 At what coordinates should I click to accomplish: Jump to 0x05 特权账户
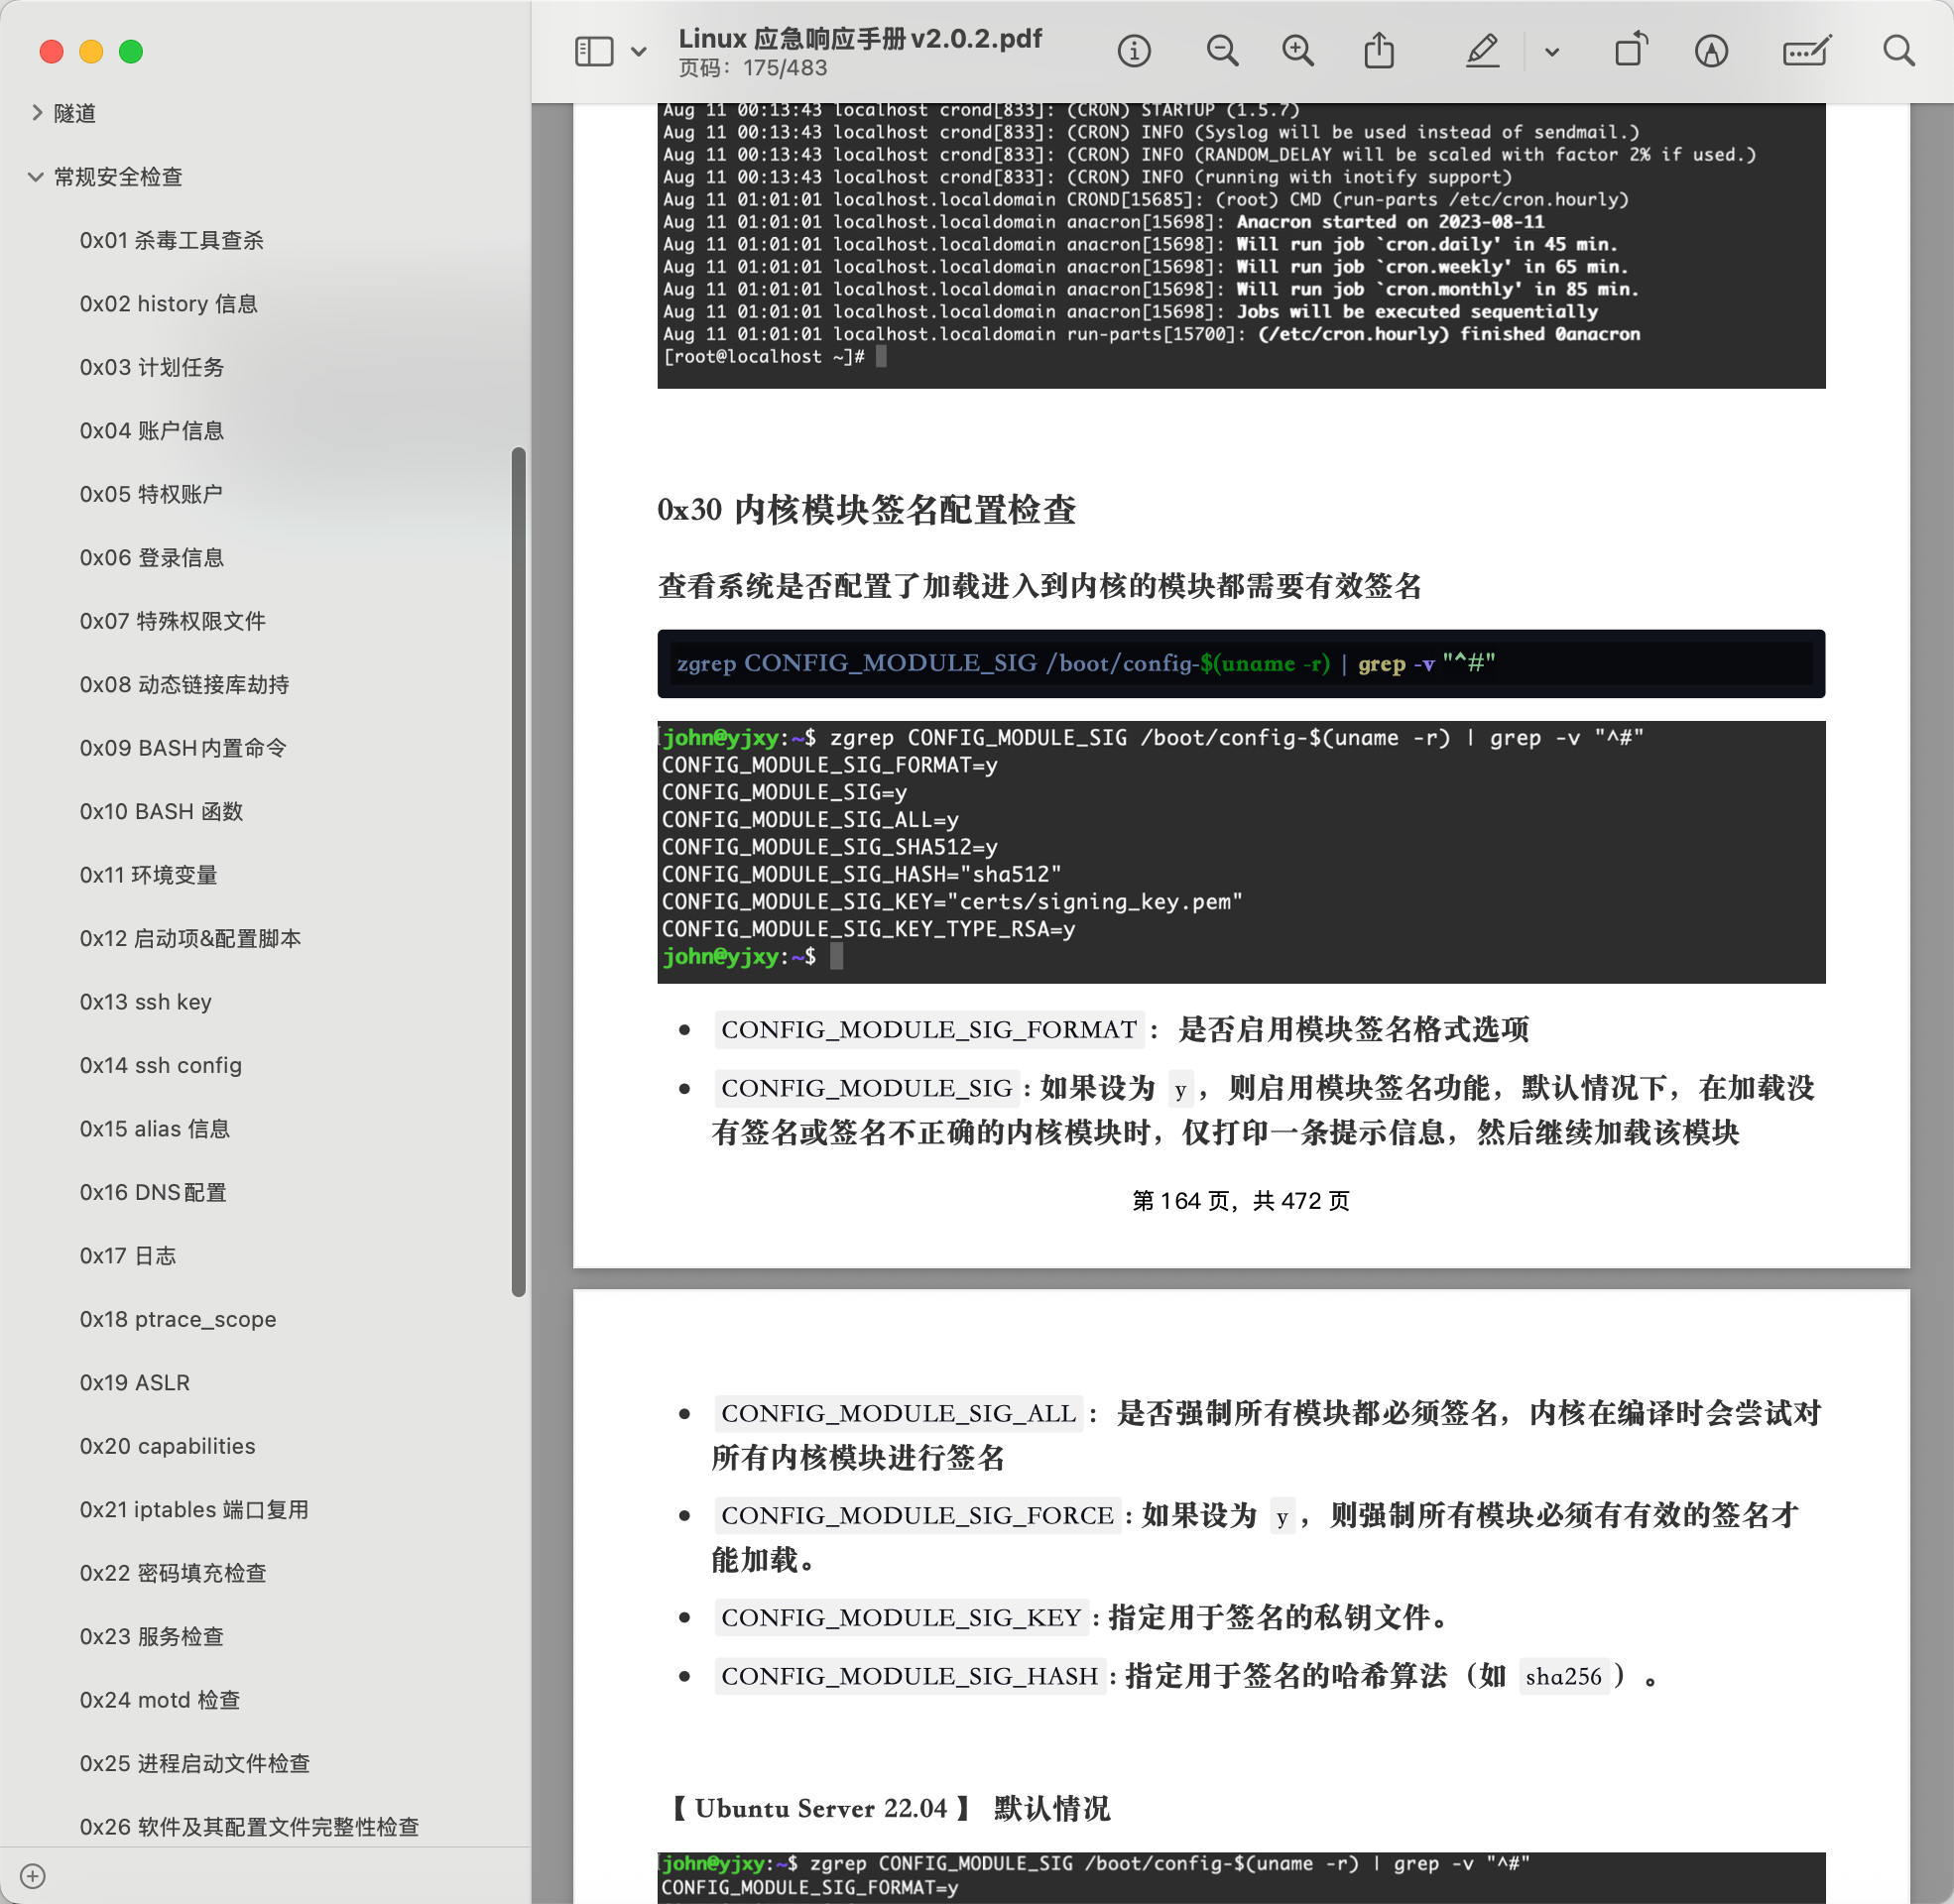pos(152,494)
